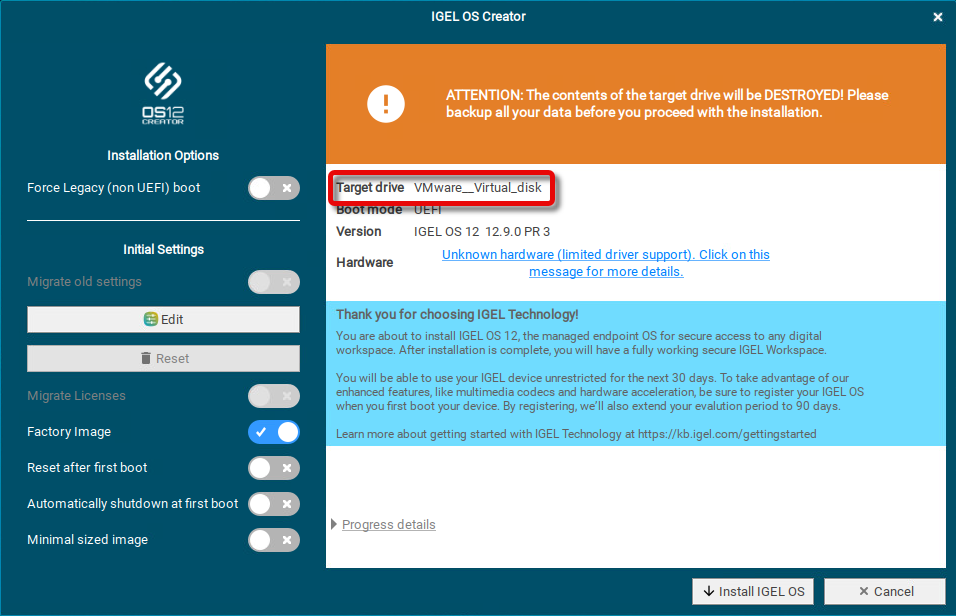This screenshot has width=956, height=616.
Task: Click the Target drive label
Action: tap(370, 188)
